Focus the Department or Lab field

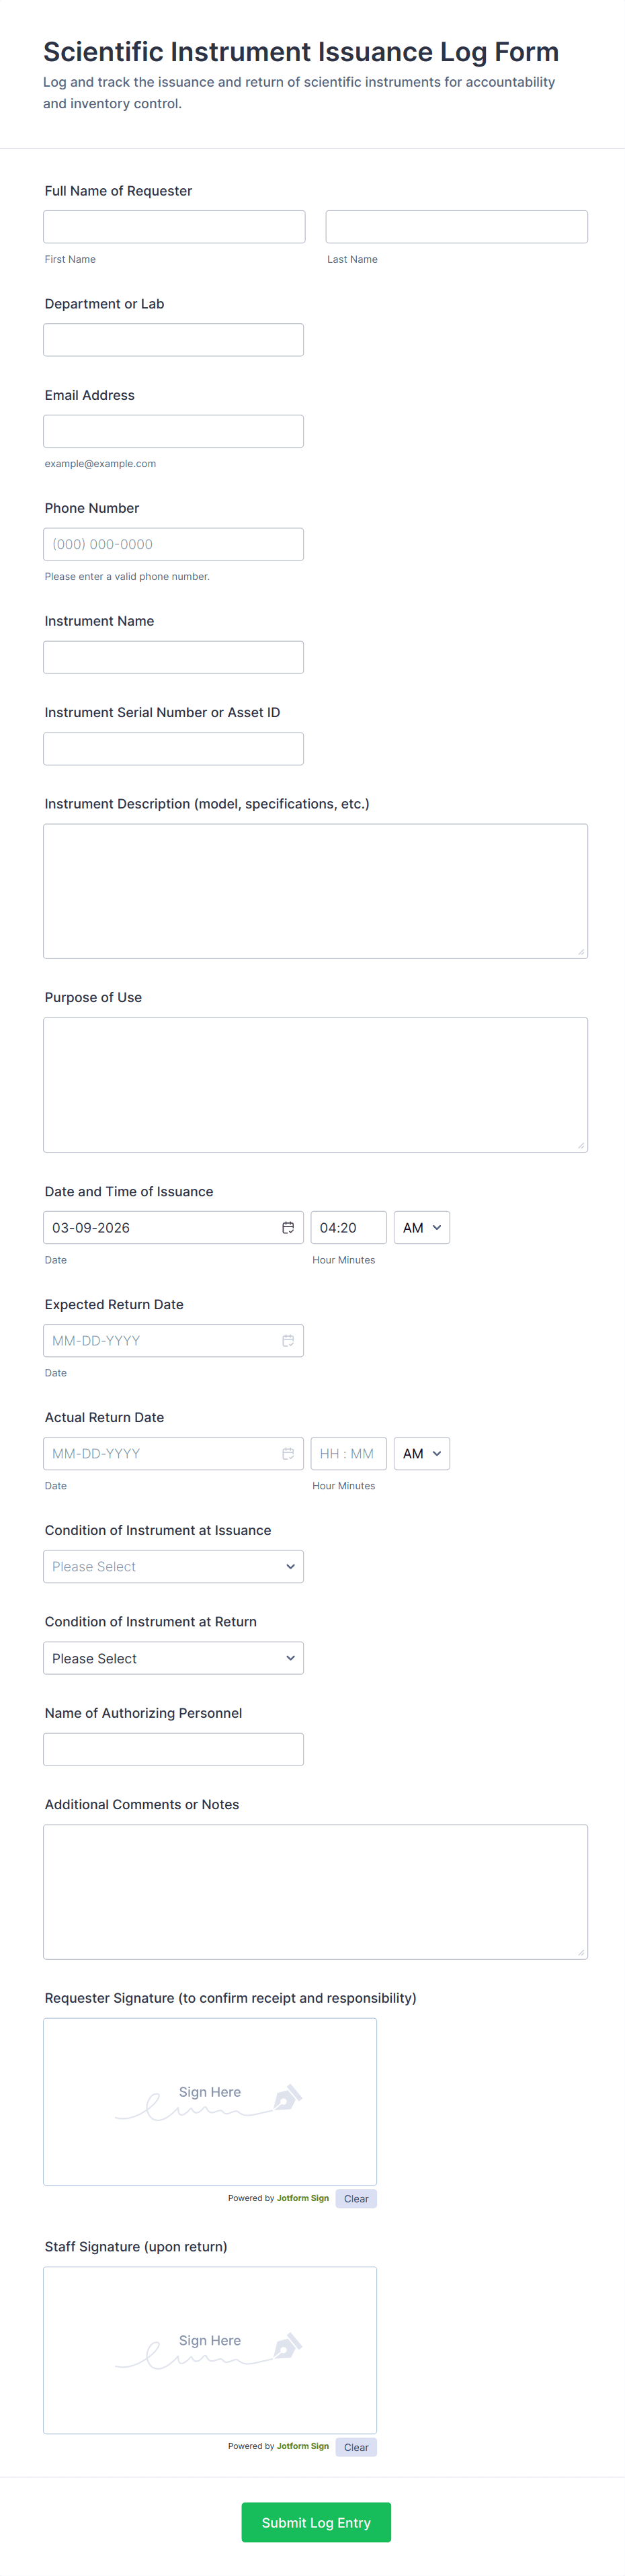[x=173, y=340]
